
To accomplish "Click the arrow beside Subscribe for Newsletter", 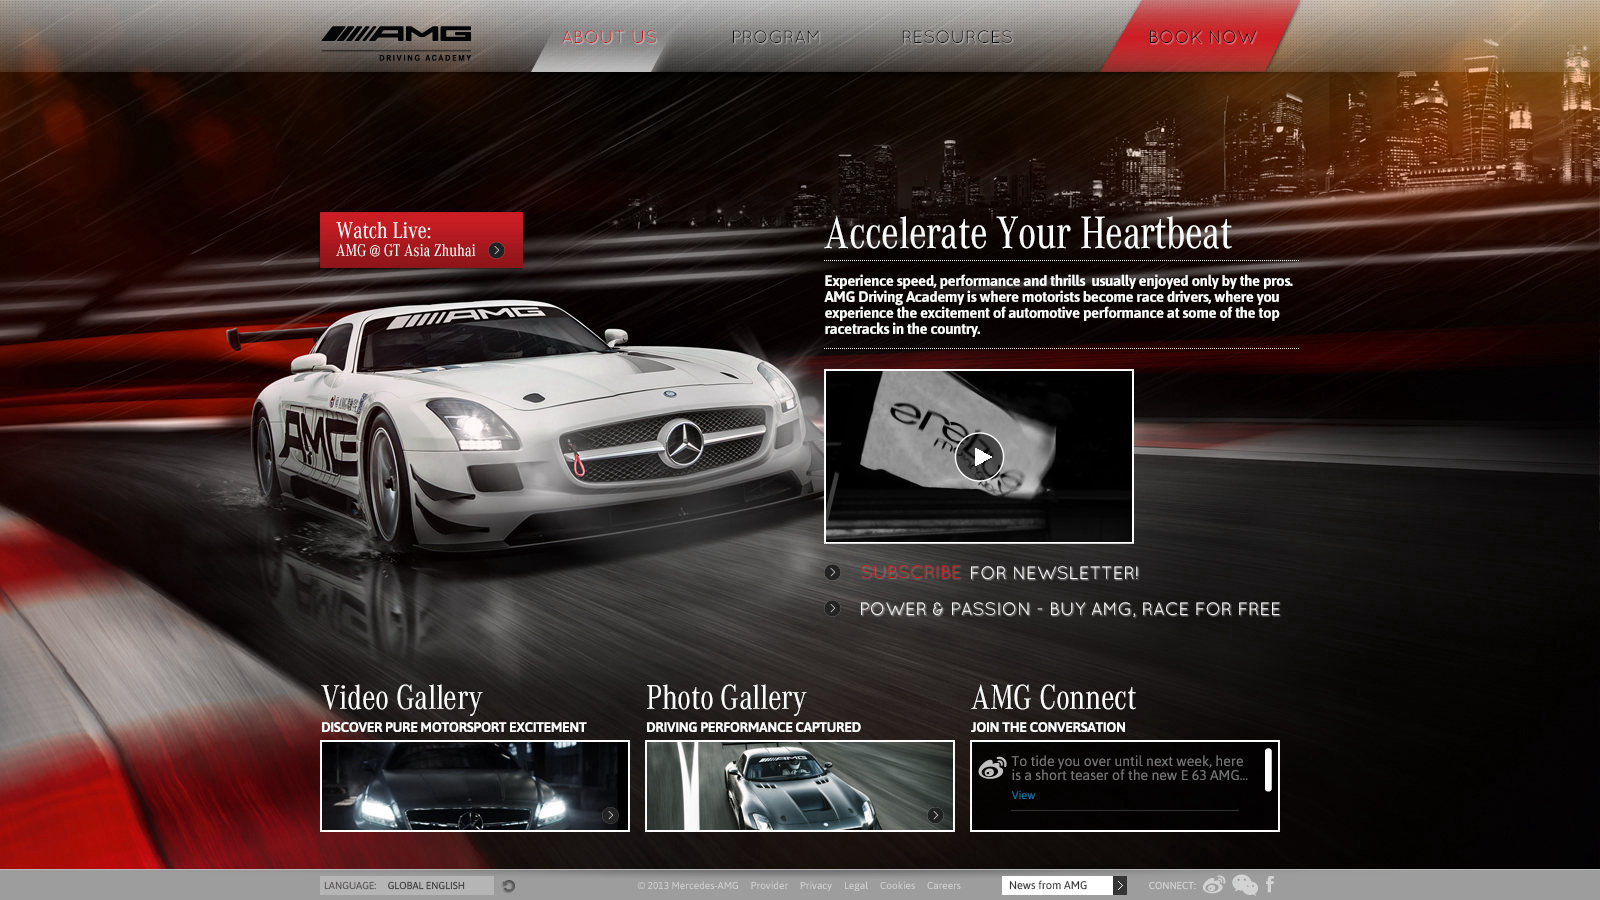I will pyautogui.click(x=832, y=573).
